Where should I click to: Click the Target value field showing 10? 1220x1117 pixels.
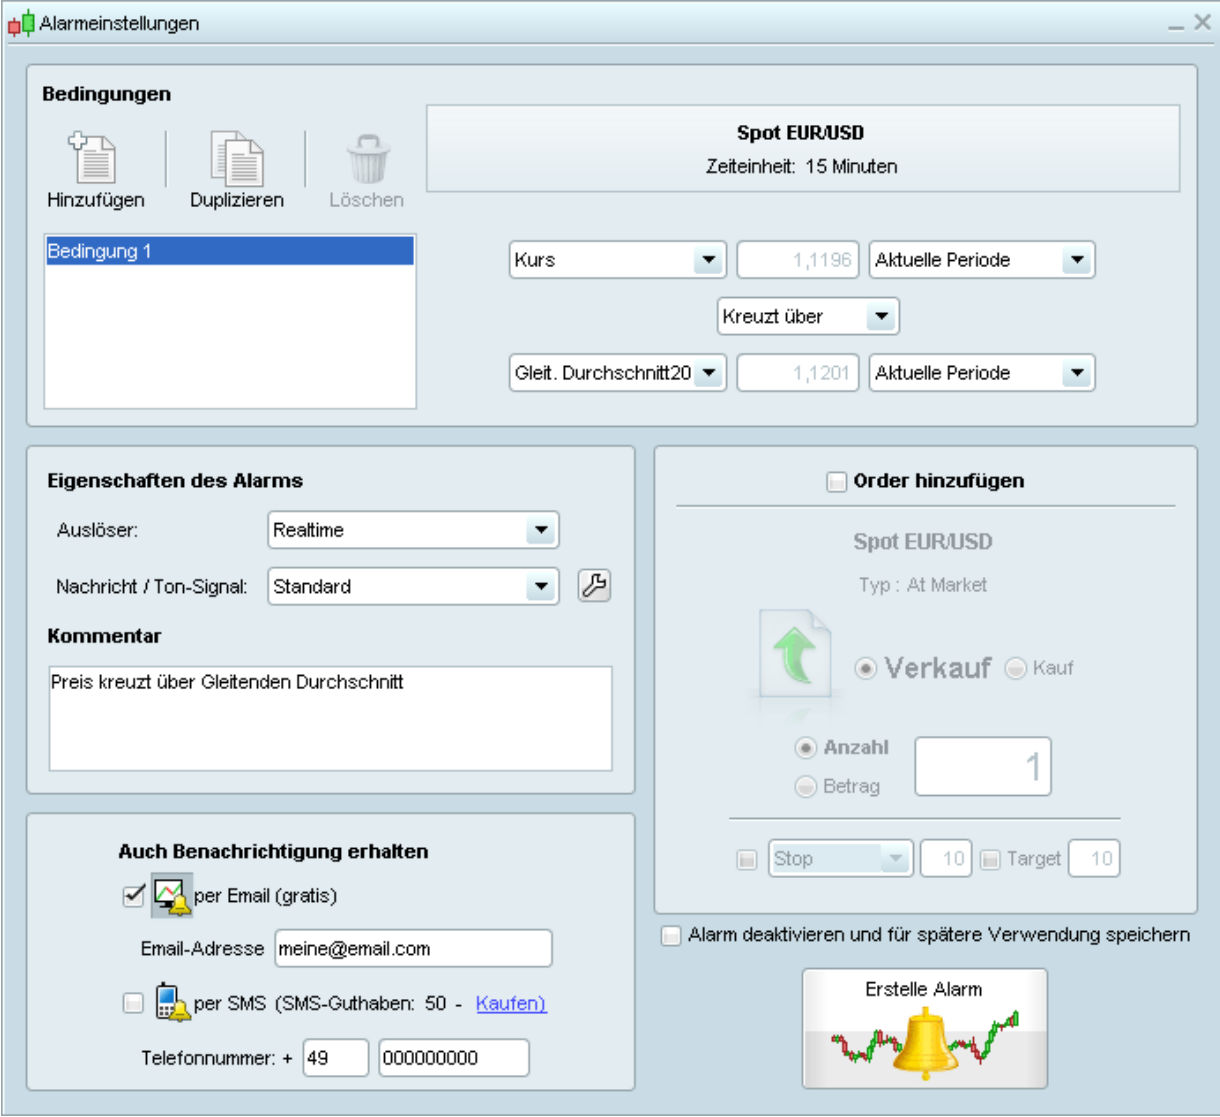(x=1094, y=858)
